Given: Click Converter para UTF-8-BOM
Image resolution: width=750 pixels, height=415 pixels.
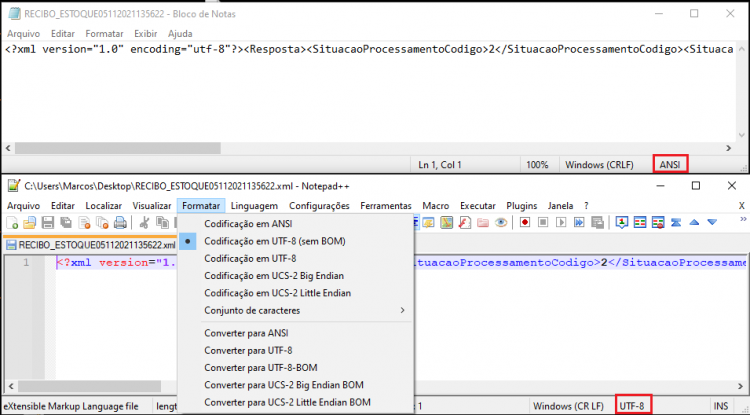Looking at the screenshot, I should click(x=294, y=367).
